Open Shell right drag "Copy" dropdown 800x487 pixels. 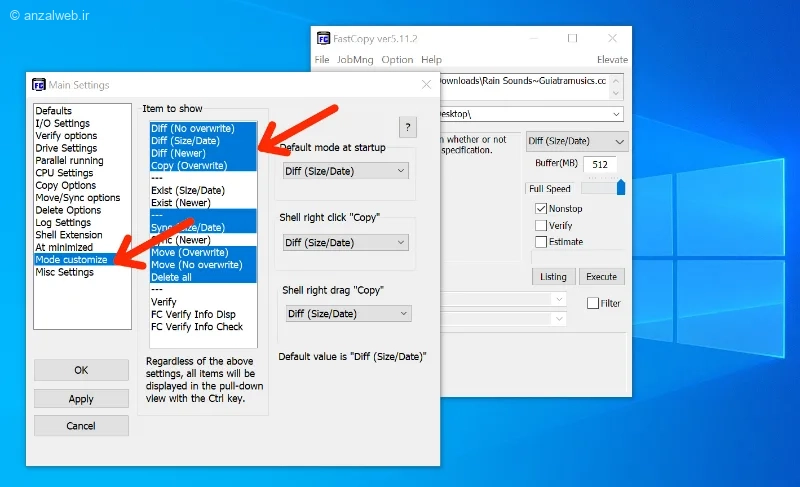coord(348,314)
